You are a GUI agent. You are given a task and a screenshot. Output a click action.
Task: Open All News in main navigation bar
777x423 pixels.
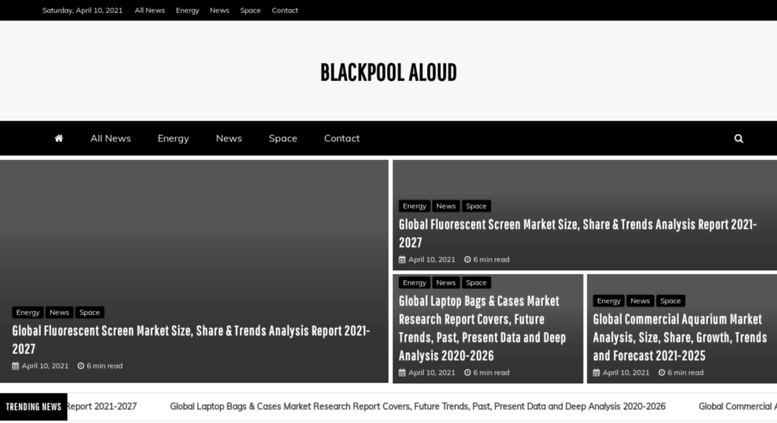(x=111, y=138)
